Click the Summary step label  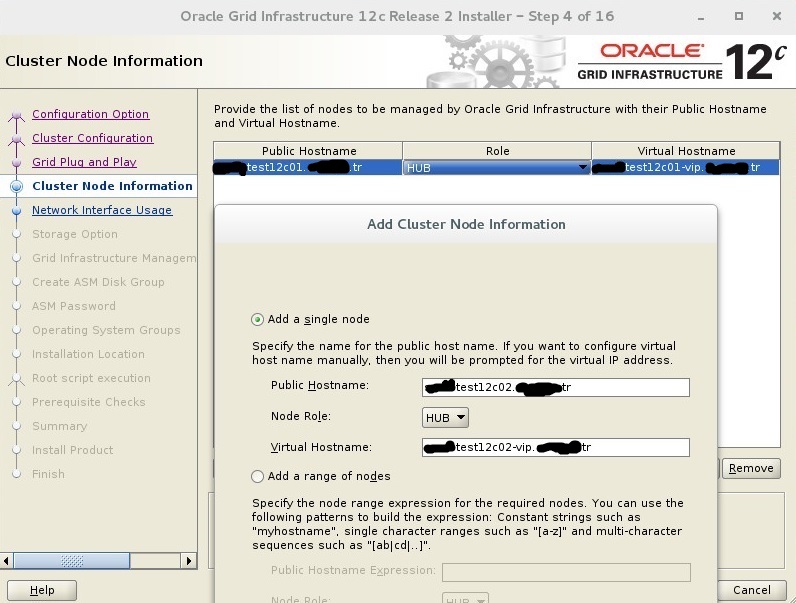pos(59,426)
